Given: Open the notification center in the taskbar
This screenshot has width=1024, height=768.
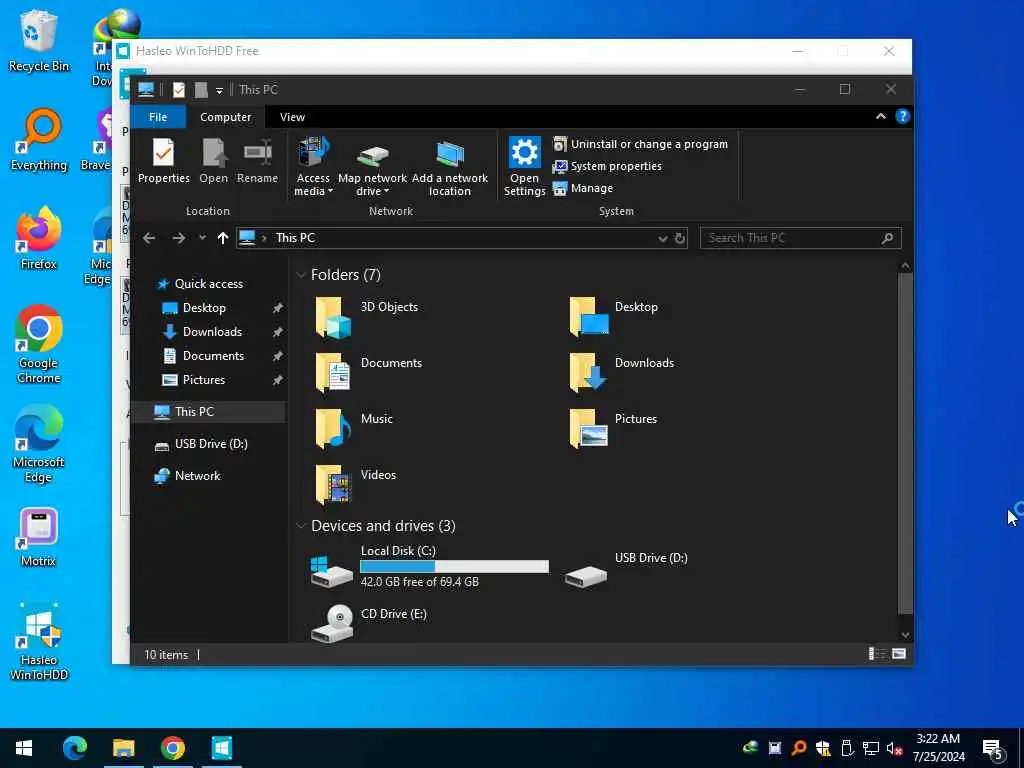Looking at the screenshot, I should (x=993, y=749).
